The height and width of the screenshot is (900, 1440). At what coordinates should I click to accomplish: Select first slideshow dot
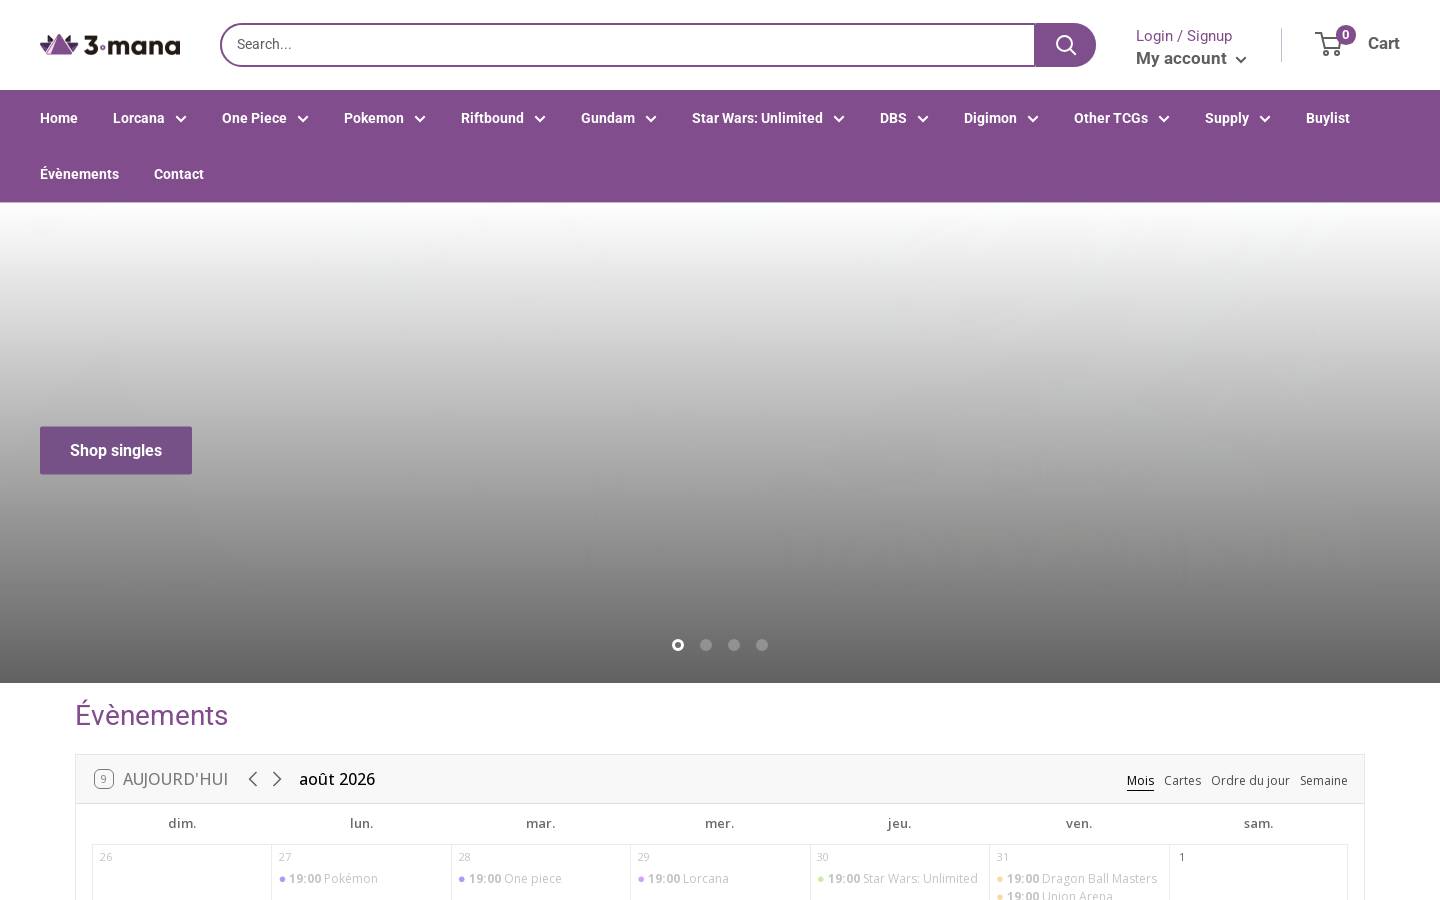678,645
